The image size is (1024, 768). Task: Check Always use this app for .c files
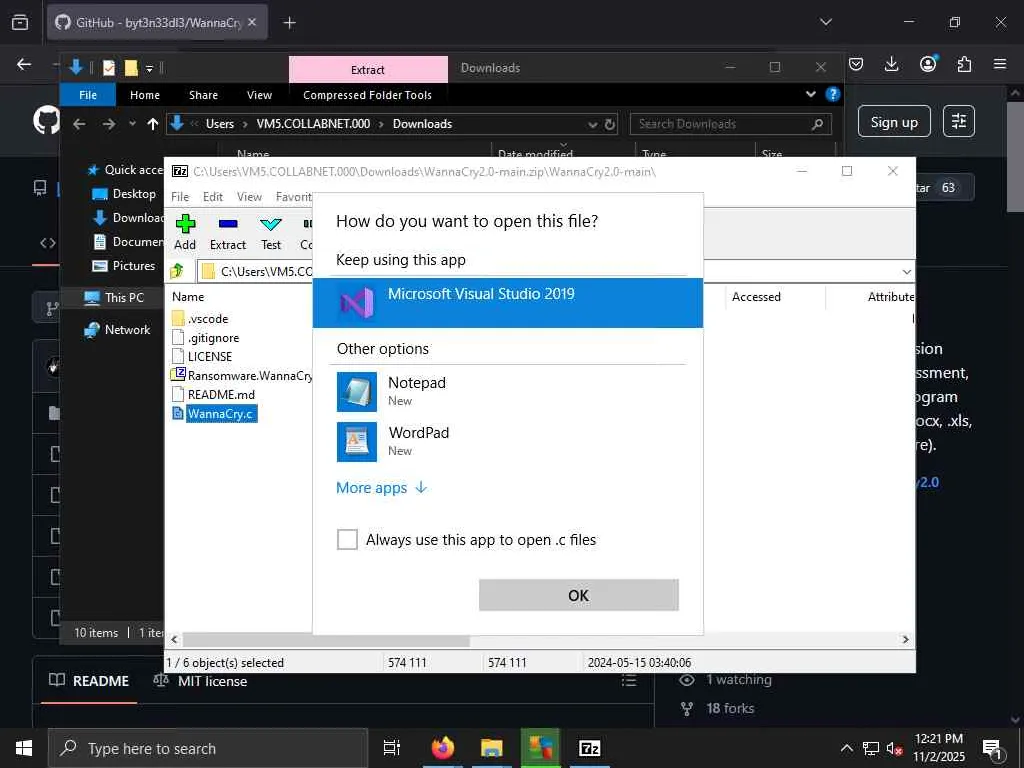click(347, 539)
